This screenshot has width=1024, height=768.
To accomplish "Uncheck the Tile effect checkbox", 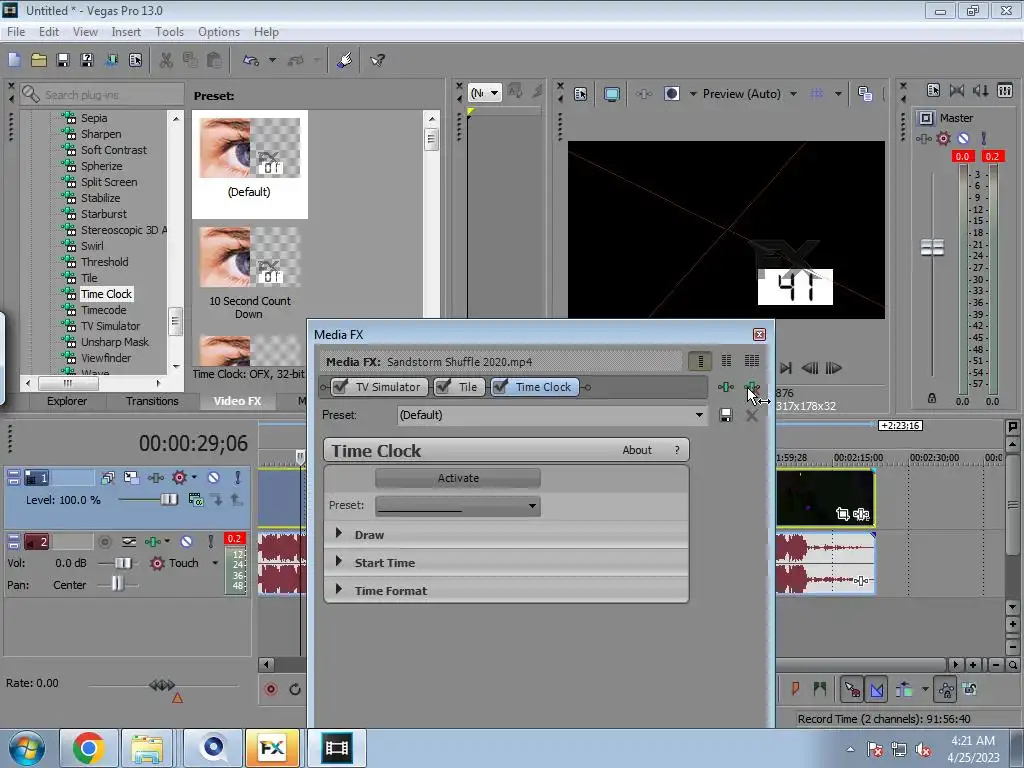I will click(x=443, y=387).
